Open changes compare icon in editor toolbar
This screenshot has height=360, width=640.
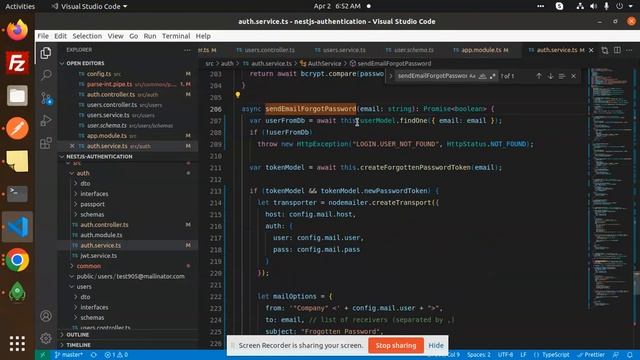[604, 50]
